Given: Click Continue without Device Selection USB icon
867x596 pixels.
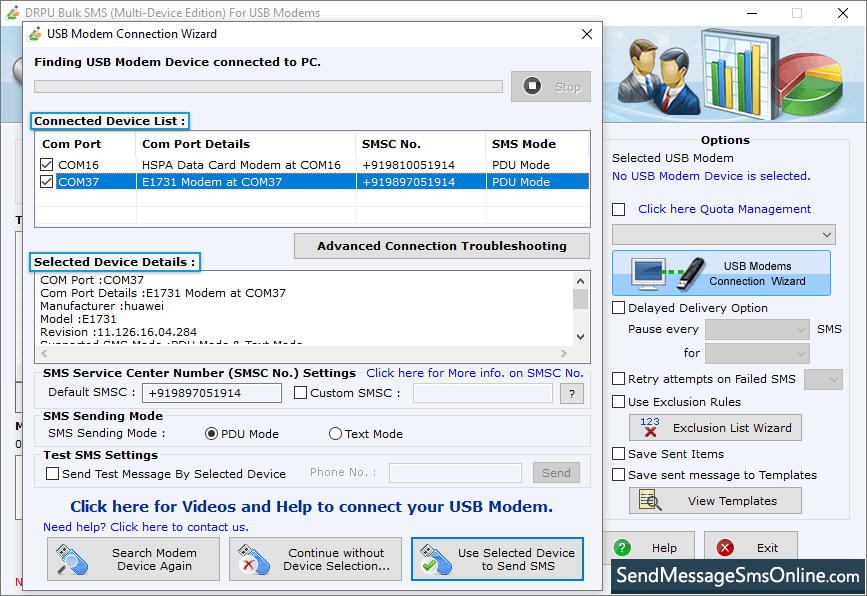Looking at the screenshot, I should pos(254,560).
